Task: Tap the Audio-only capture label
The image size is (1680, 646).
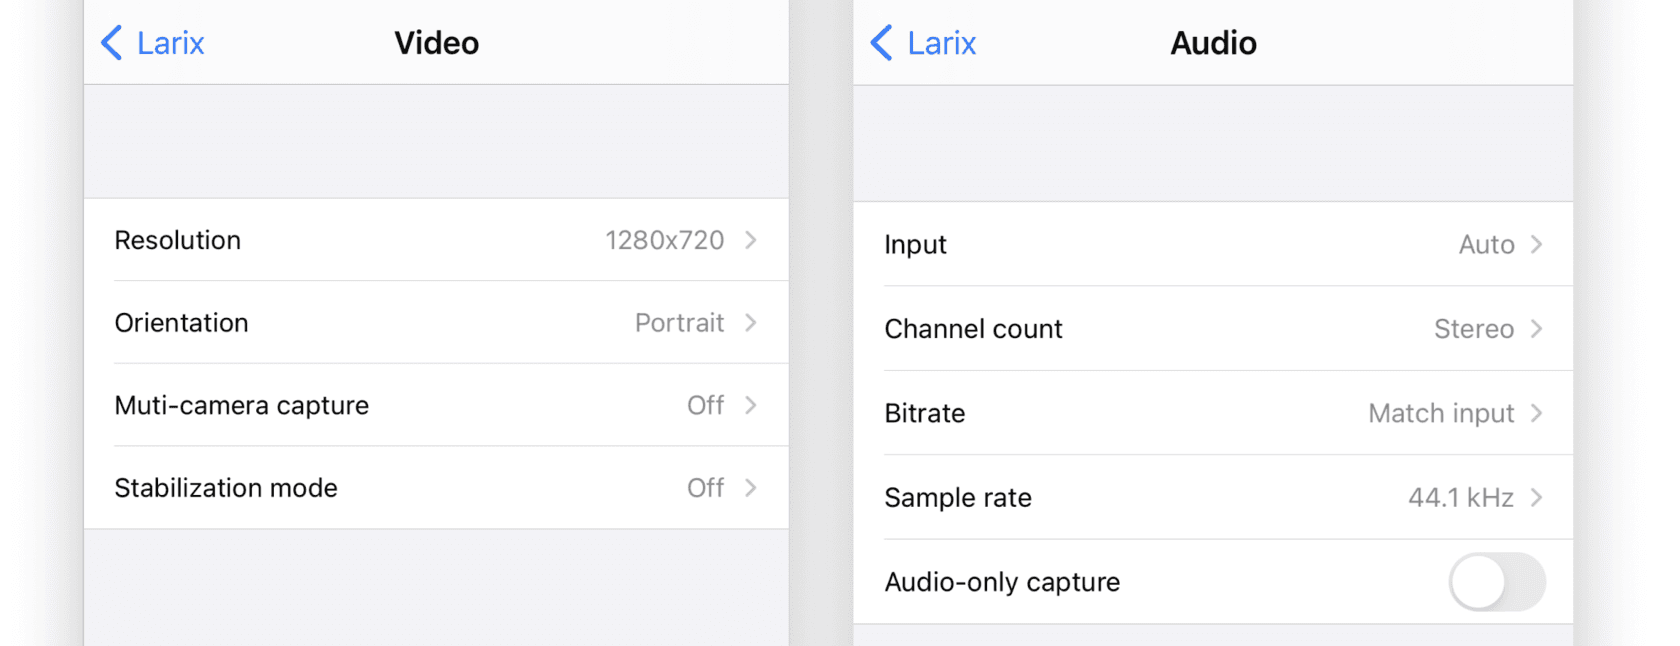Action: [x=1002, y=582]
